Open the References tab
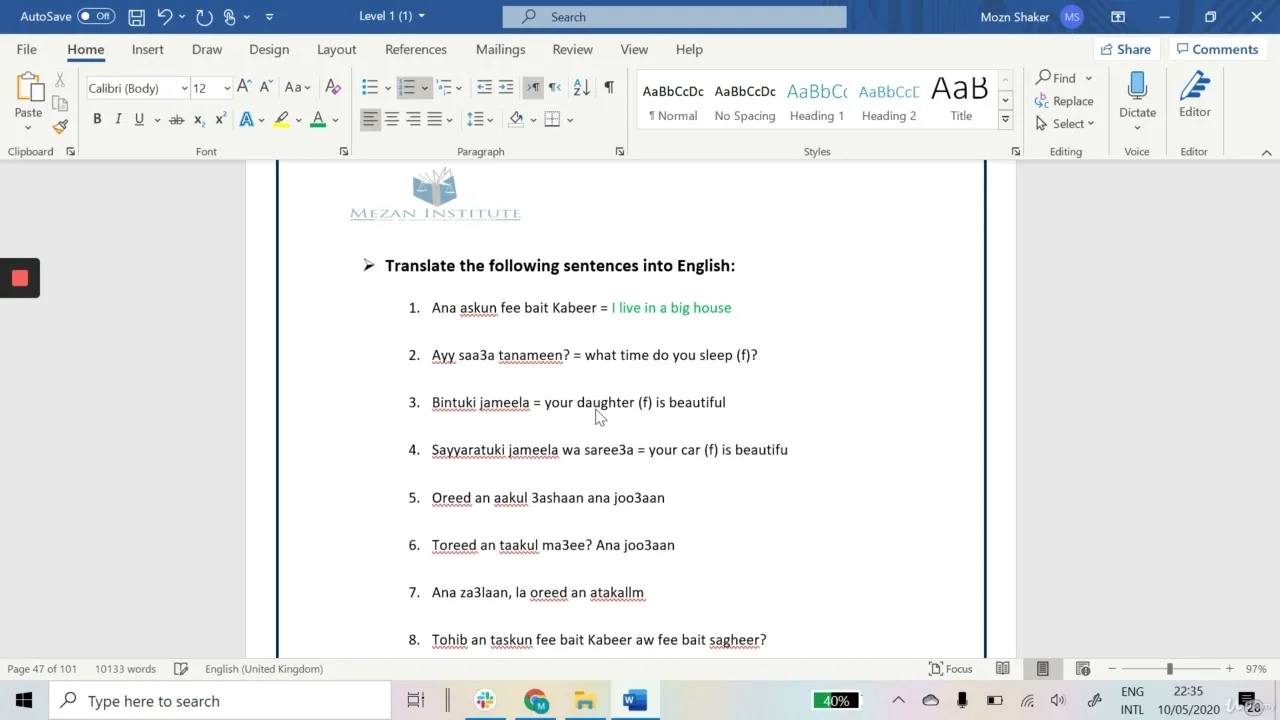 415,49
